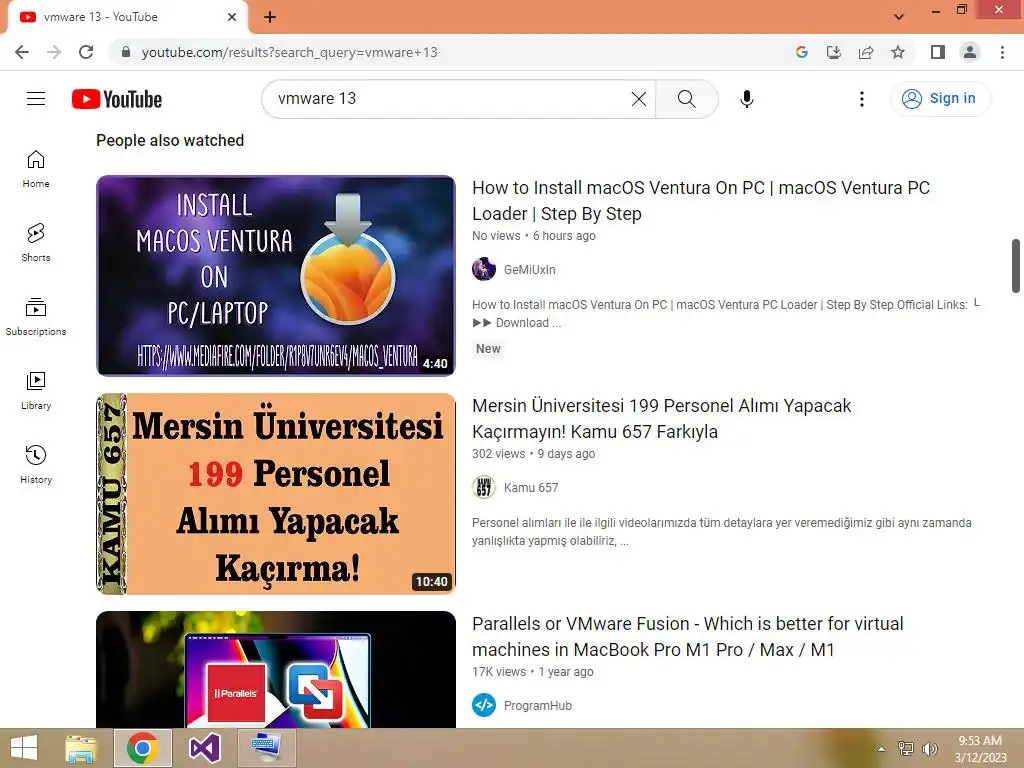Viewport: 1024px width, 768px height.
Task: Share this page icon in address bar
Action: tap(866, 52)
